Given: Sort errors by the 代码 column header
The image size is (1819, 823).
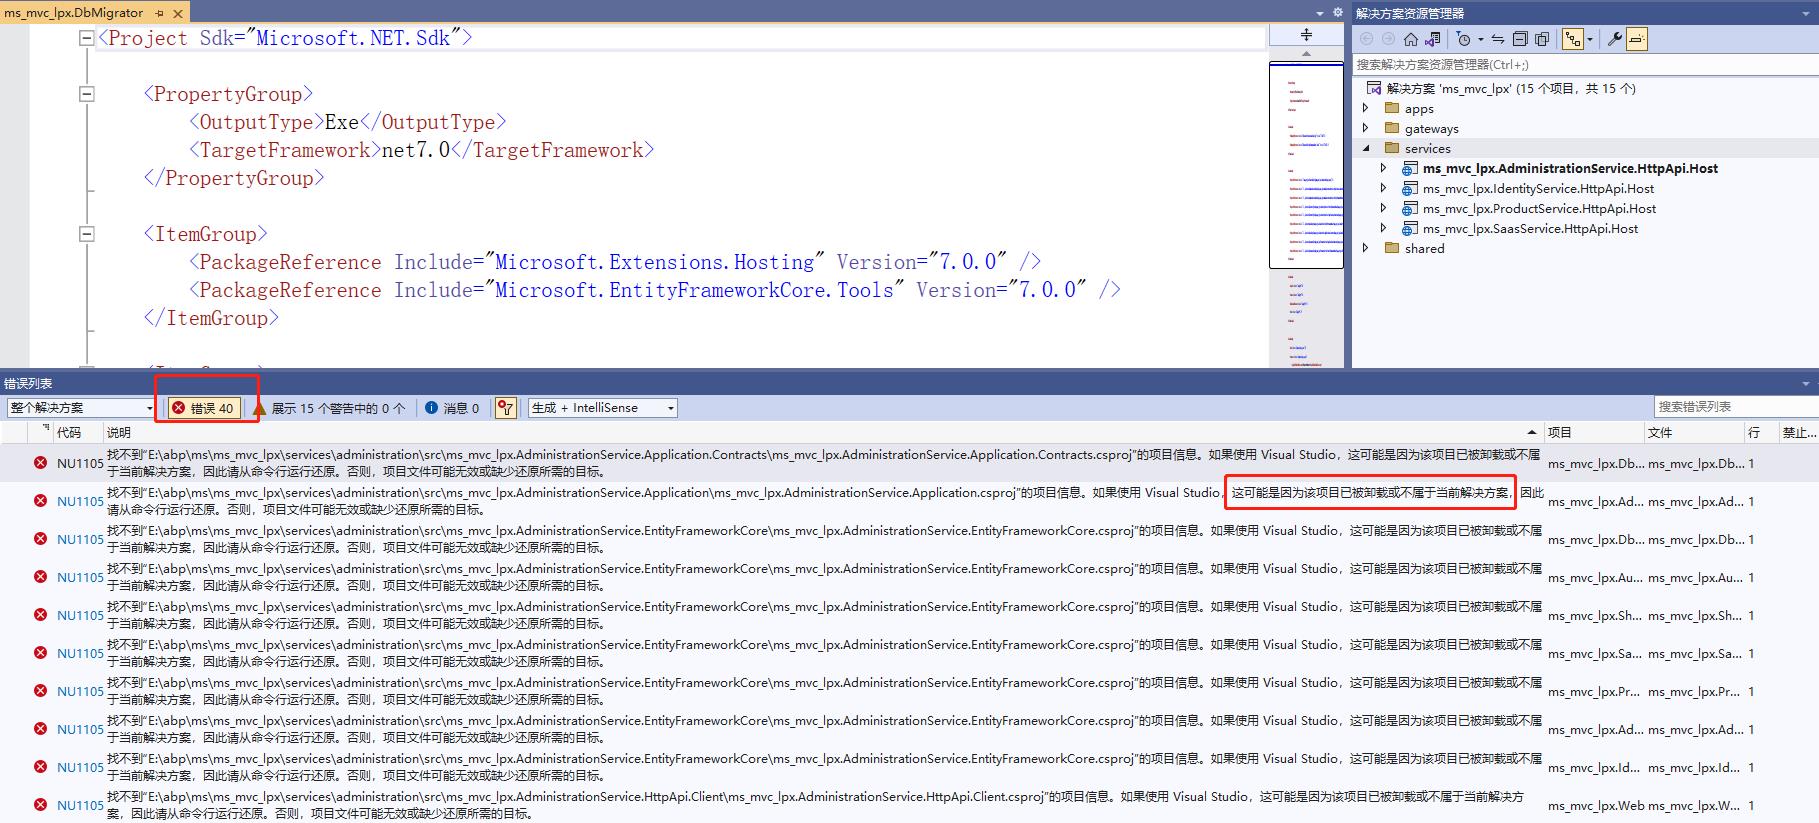Looking at the screenshot, I should (x=69, y=433).
